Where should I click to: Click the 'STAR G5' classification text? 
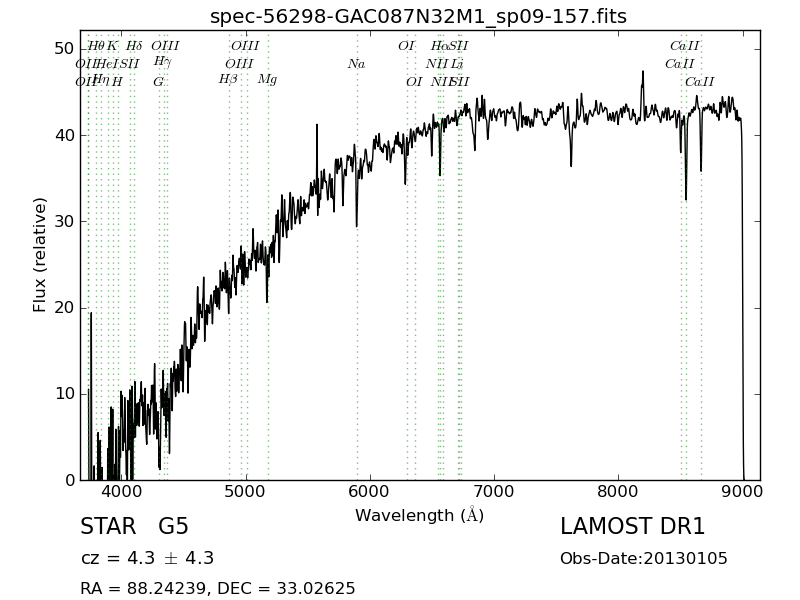[134, 526]
